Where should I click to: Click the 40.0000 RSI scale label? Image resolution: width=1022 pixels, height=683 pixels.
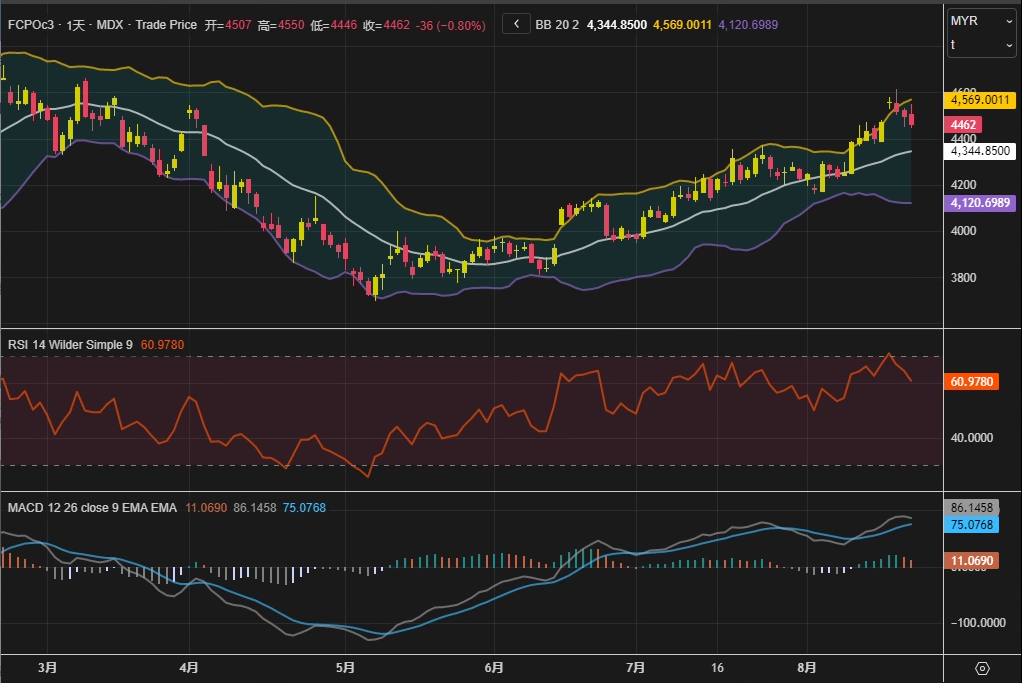[972, 437]
